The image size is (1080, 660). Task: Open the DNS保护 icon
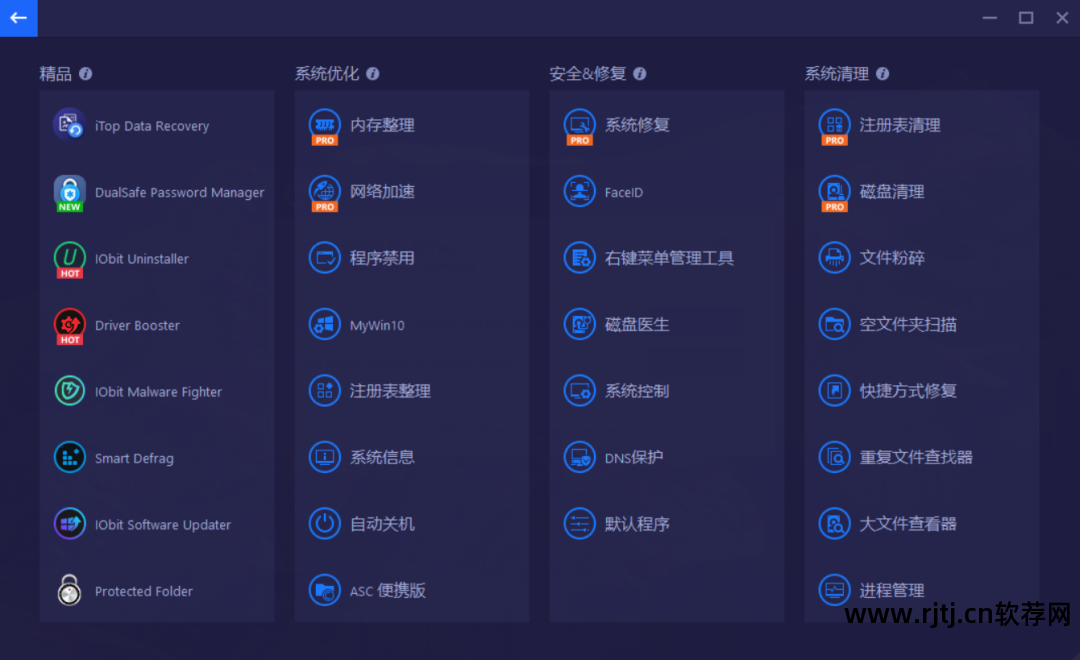click(x=579, y=457)
